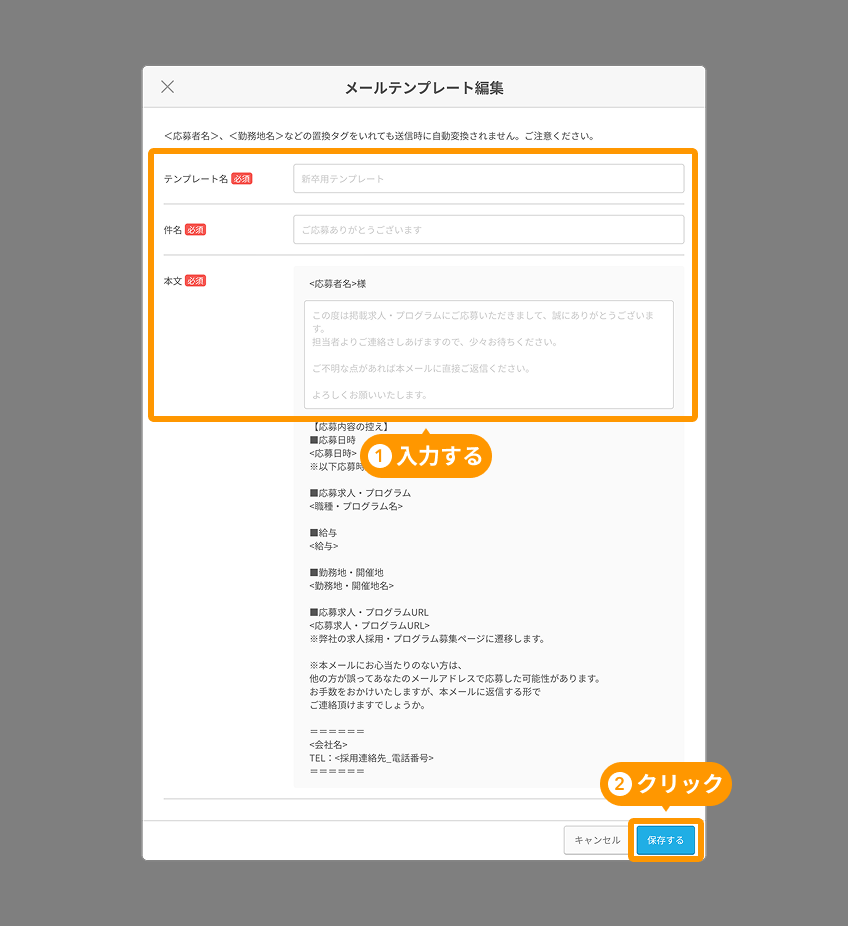Click the ※本メールにお心当たりのない方は line
848x926 pixels.
tap(386, 665)
